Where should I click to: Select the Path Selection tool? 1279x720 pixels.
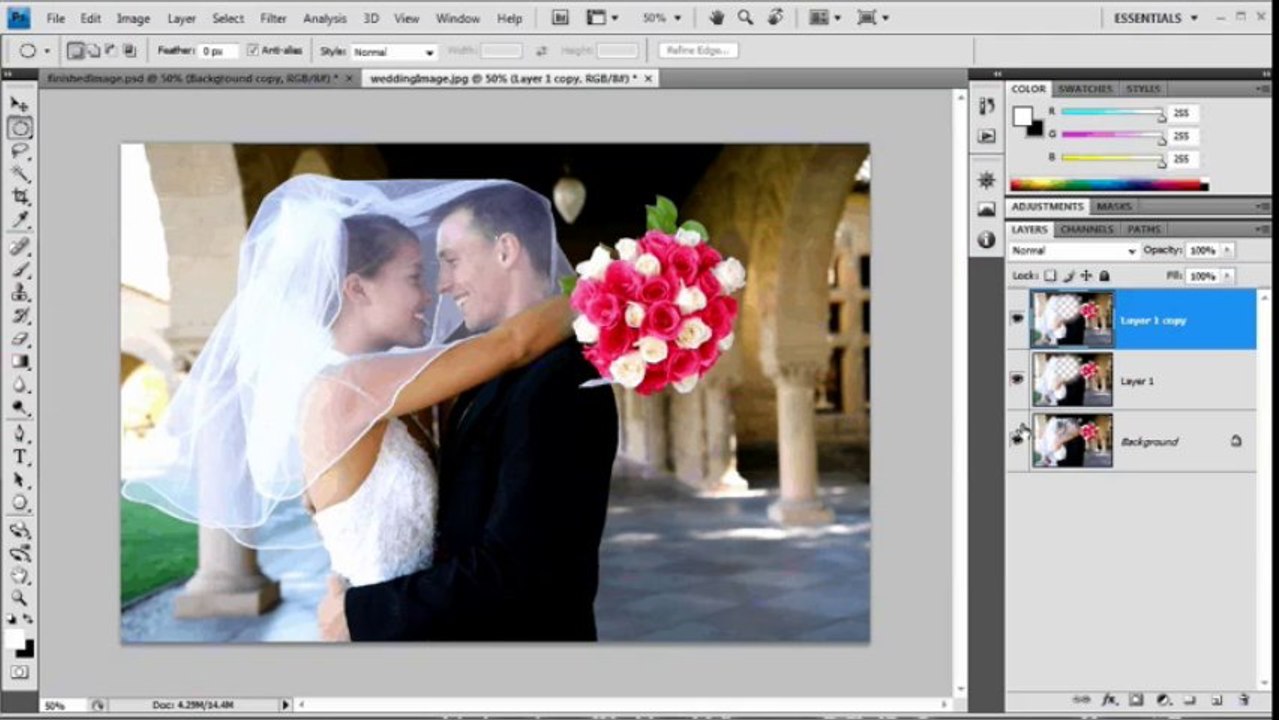tap(20, 480)
